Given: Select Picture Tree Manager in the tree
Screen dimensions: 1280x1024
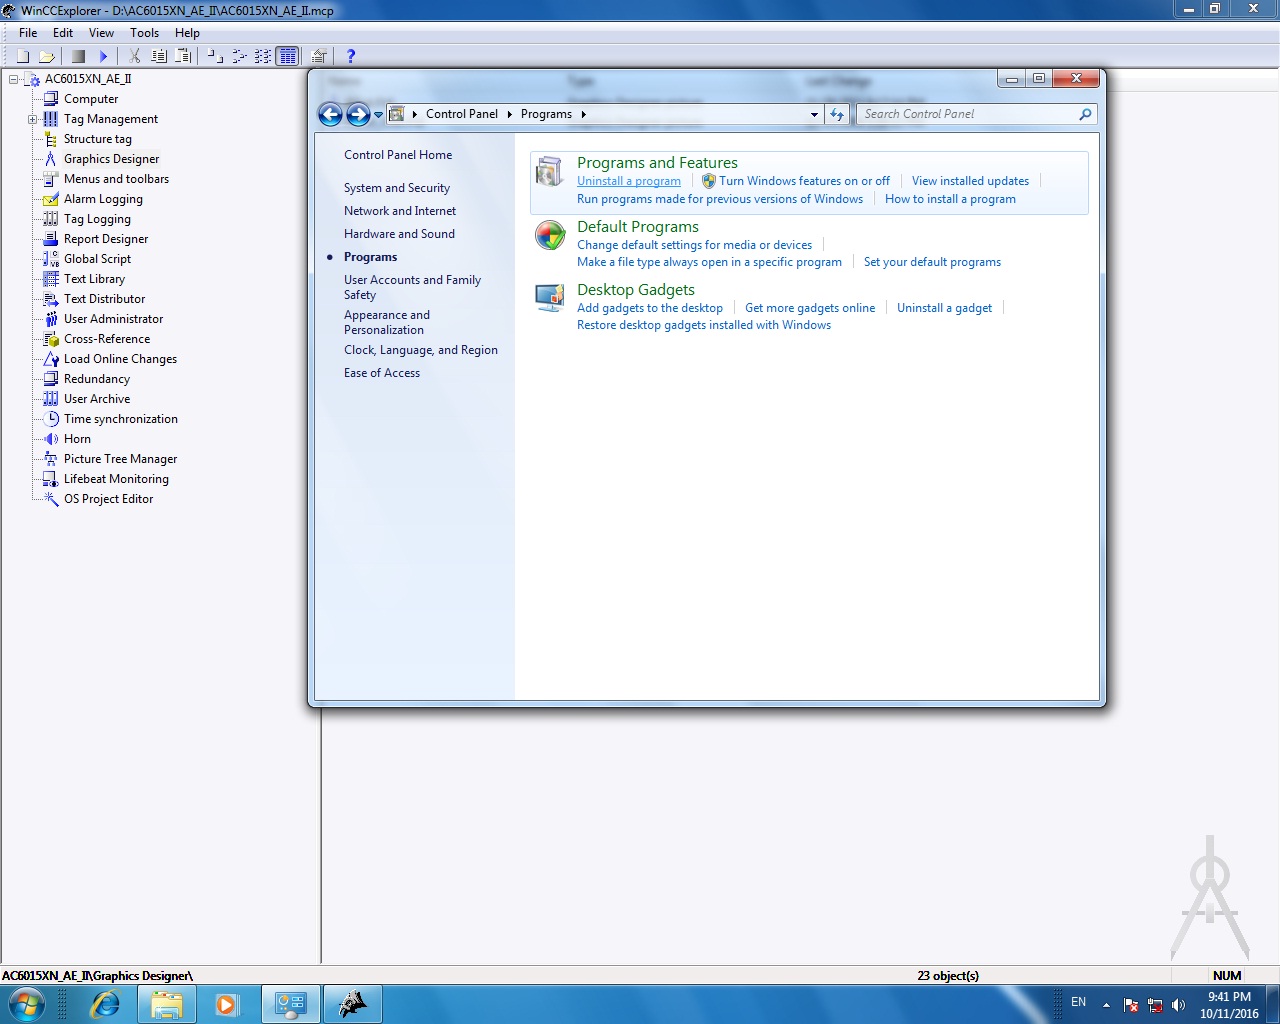Looking at the screenshot, I should pos(121,459).
